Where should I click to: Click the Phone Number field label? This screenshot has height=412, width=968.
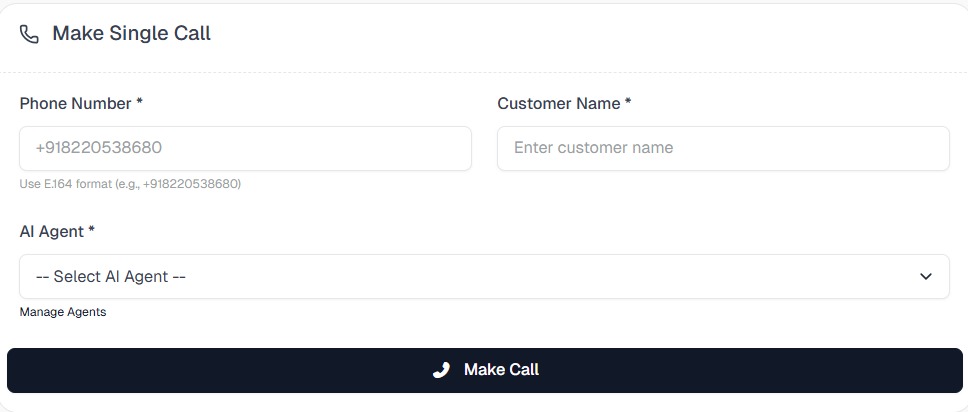click(76, 103)
